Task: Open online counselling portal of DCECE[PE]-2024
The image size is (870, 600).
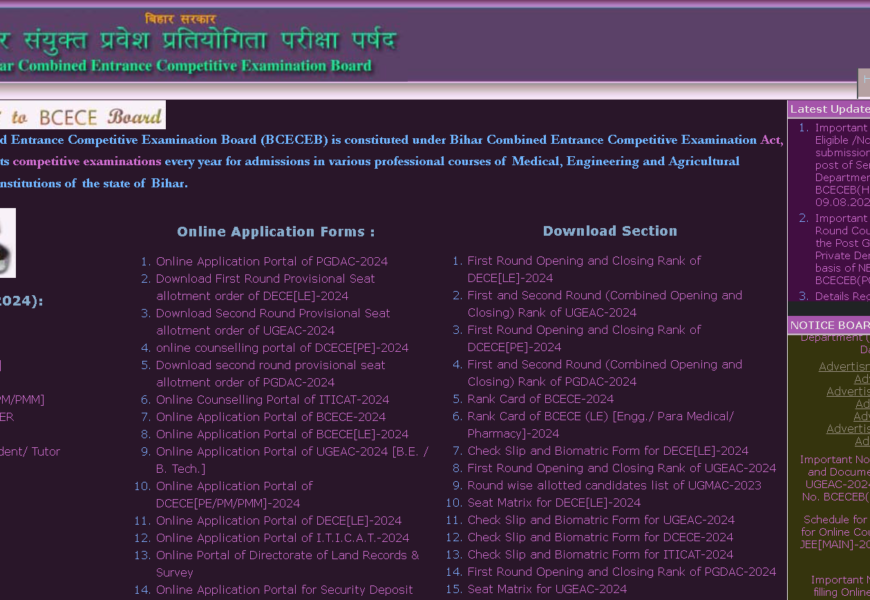Action: pyautogui.click(x=282, y=348)
